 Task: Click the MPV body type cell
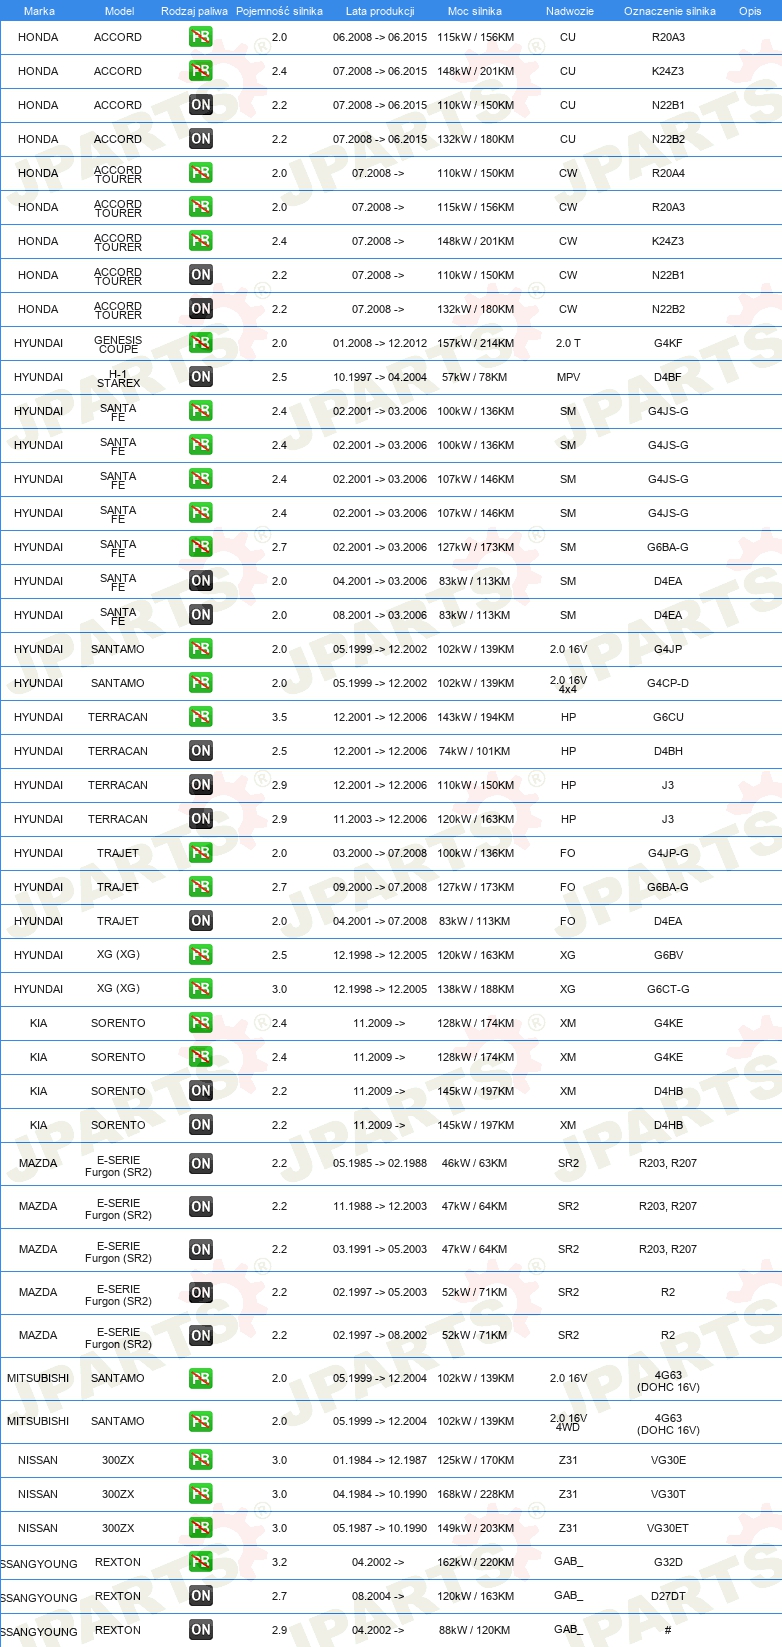(x=568, y=377)
